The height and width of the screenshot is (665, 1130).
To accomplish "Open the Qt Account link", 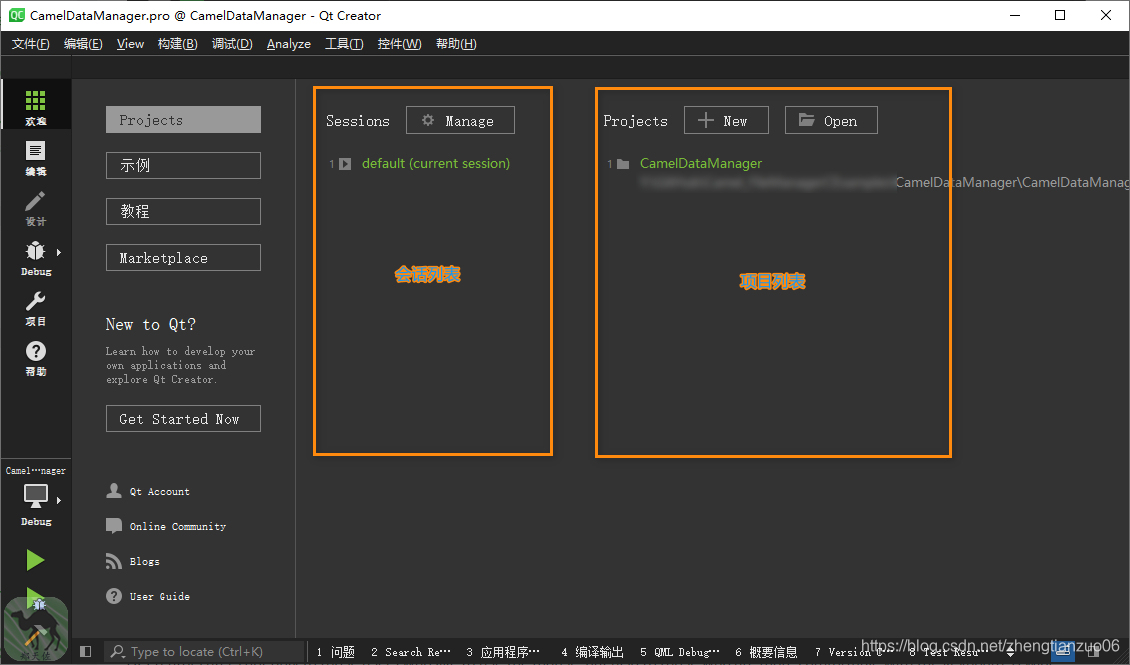I will (159, 491).
